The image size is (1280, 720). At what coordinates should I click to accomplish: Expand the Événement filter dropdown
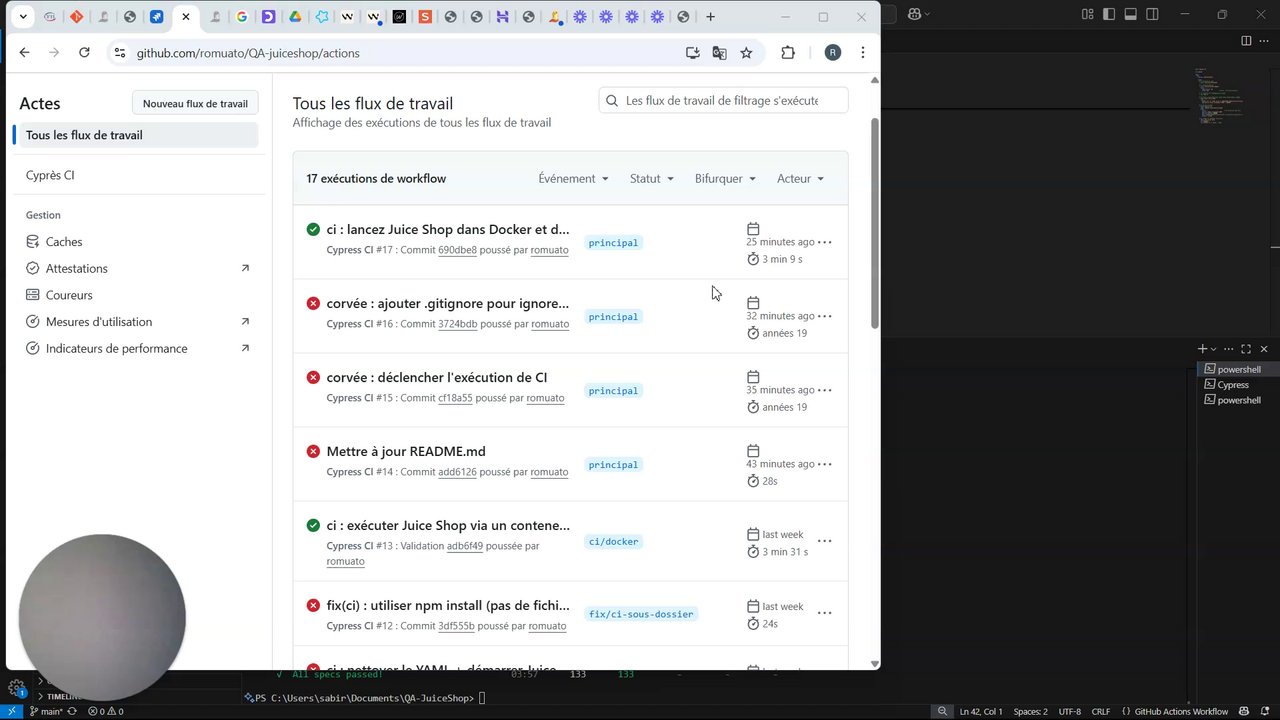[573, 178]
